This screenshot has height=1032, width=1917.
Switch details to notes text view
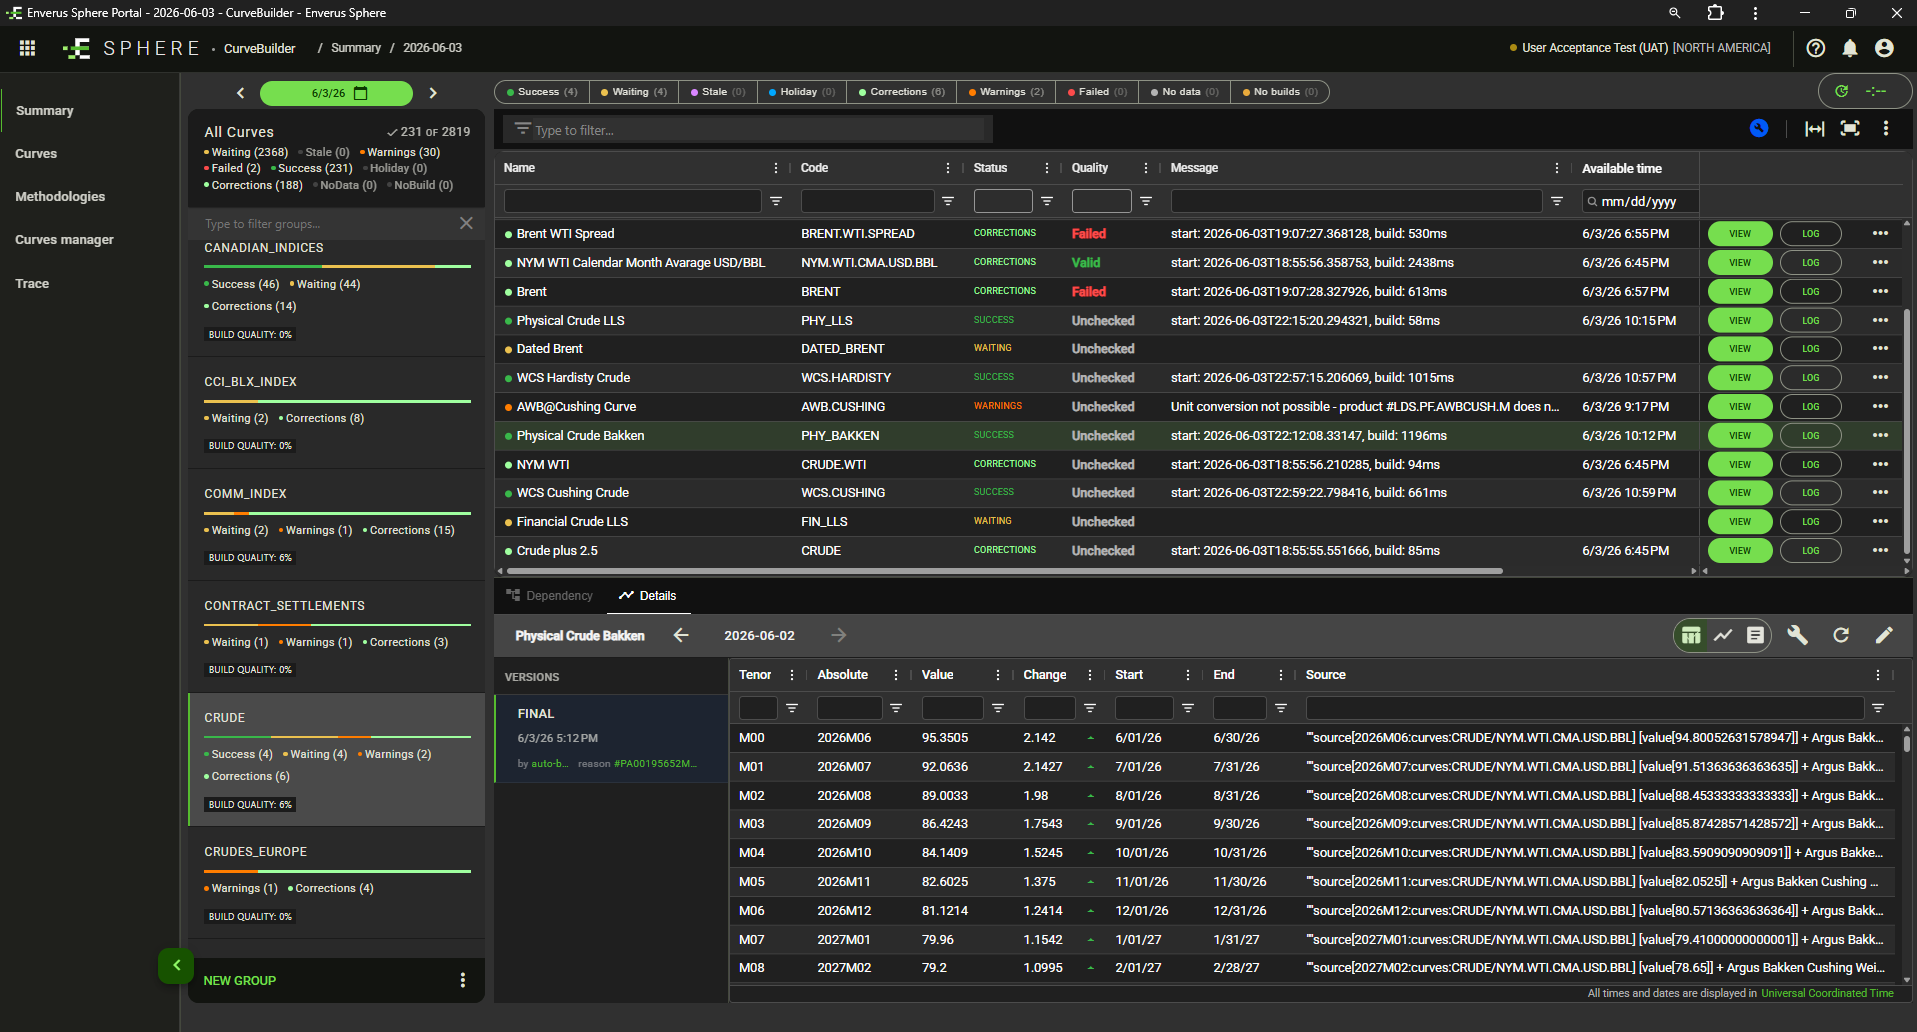pyautogui.click(x=1755, y=635)
